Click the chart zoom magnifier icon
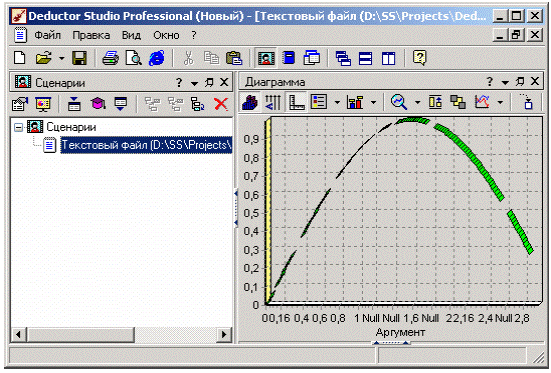 (399, 102)
